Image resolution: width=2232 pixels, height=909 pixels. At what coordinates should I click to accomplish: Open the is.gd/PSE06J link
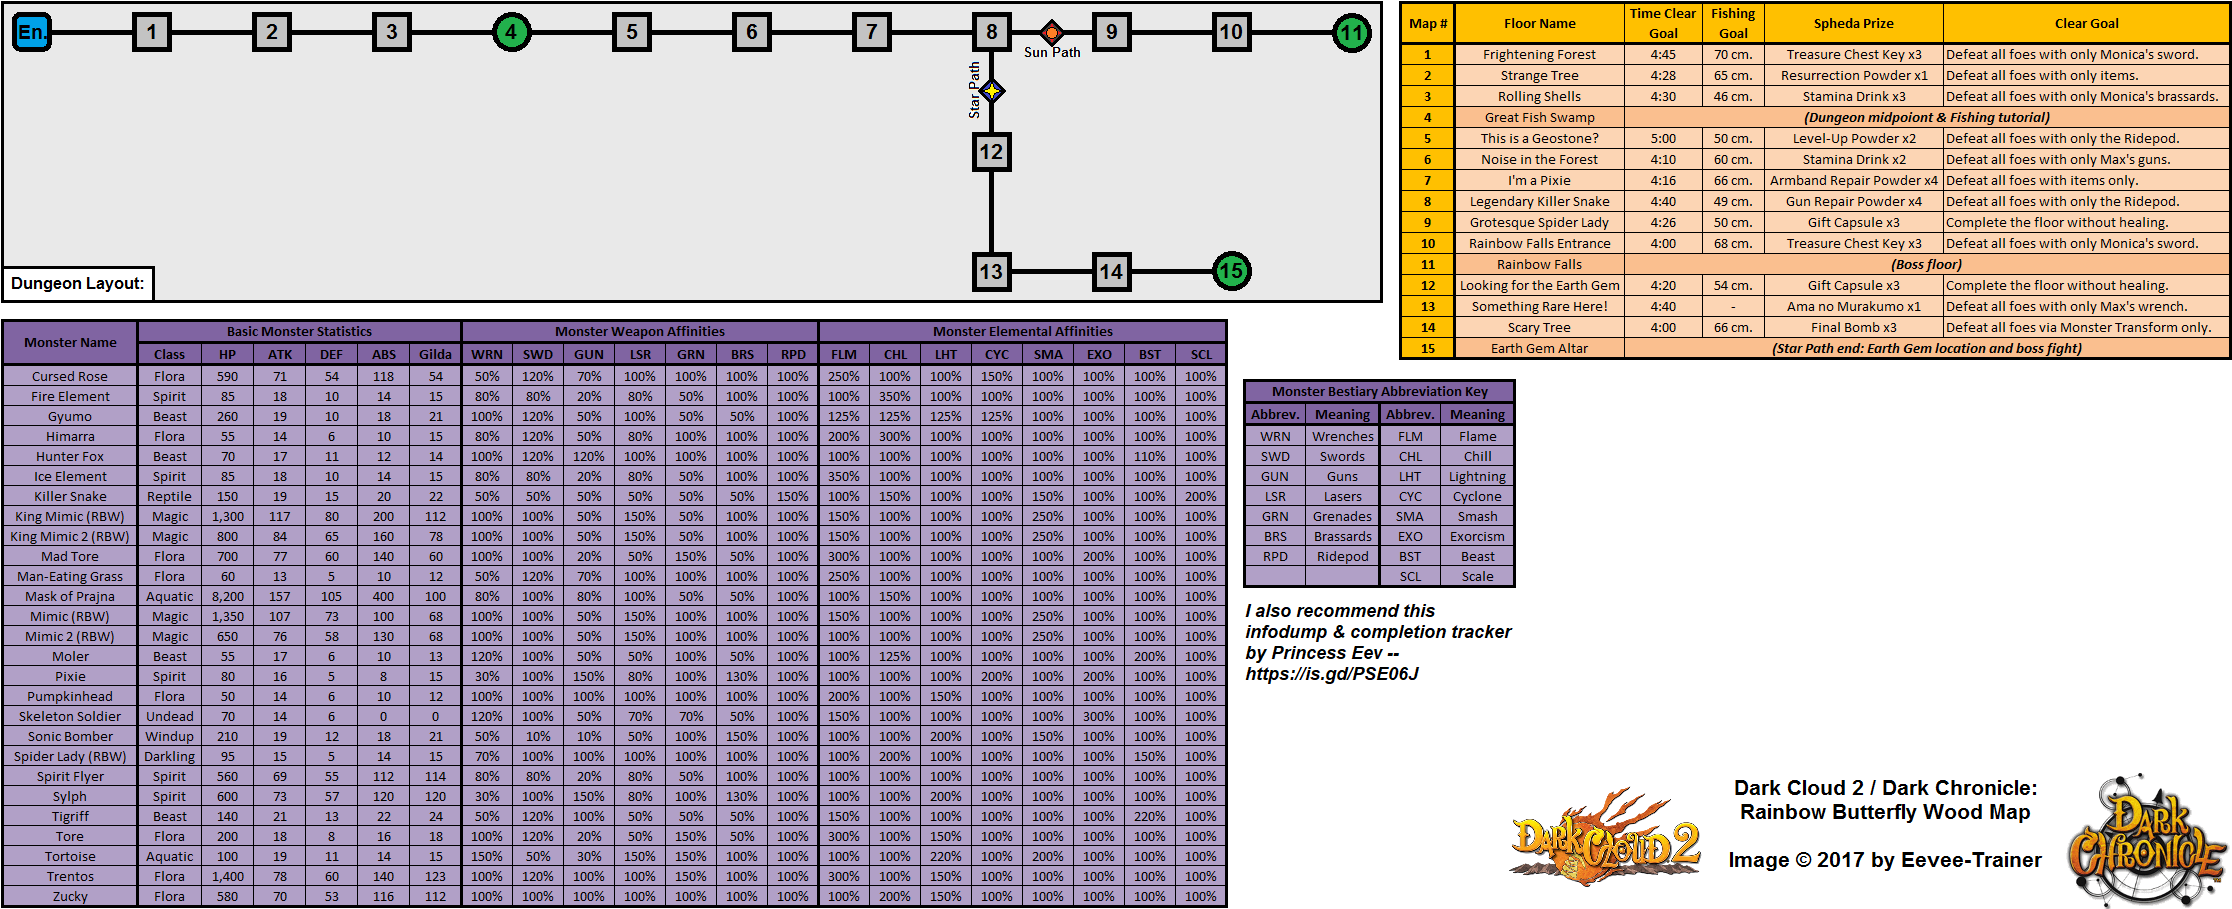(x=1332, y=674)
